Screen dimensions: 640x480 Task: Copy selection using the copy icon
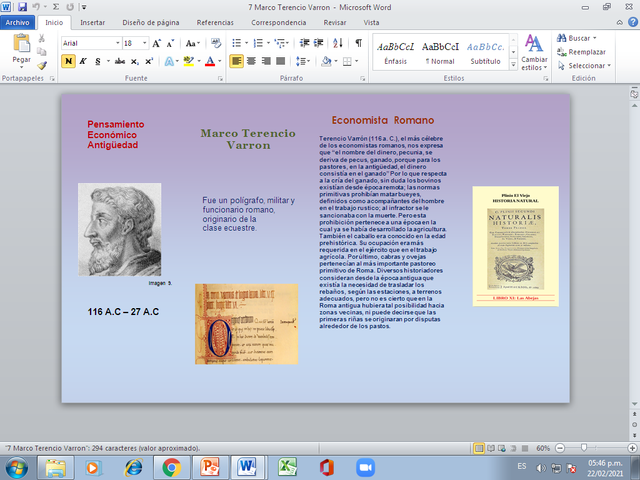pyautogui.click(x=42, y=52)
